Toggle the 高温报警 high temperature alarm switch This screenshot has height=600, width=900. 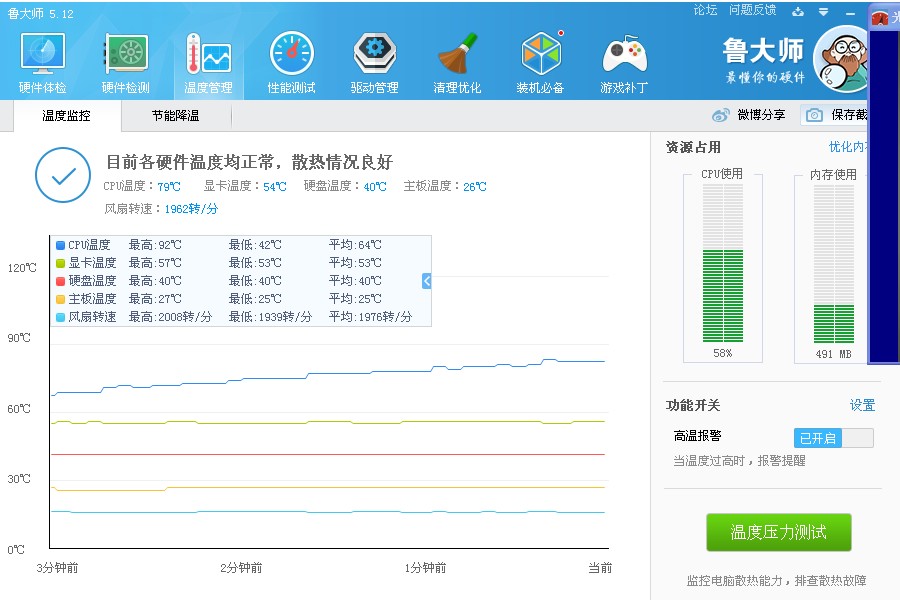pyautogui.click(x=833, y=438)
